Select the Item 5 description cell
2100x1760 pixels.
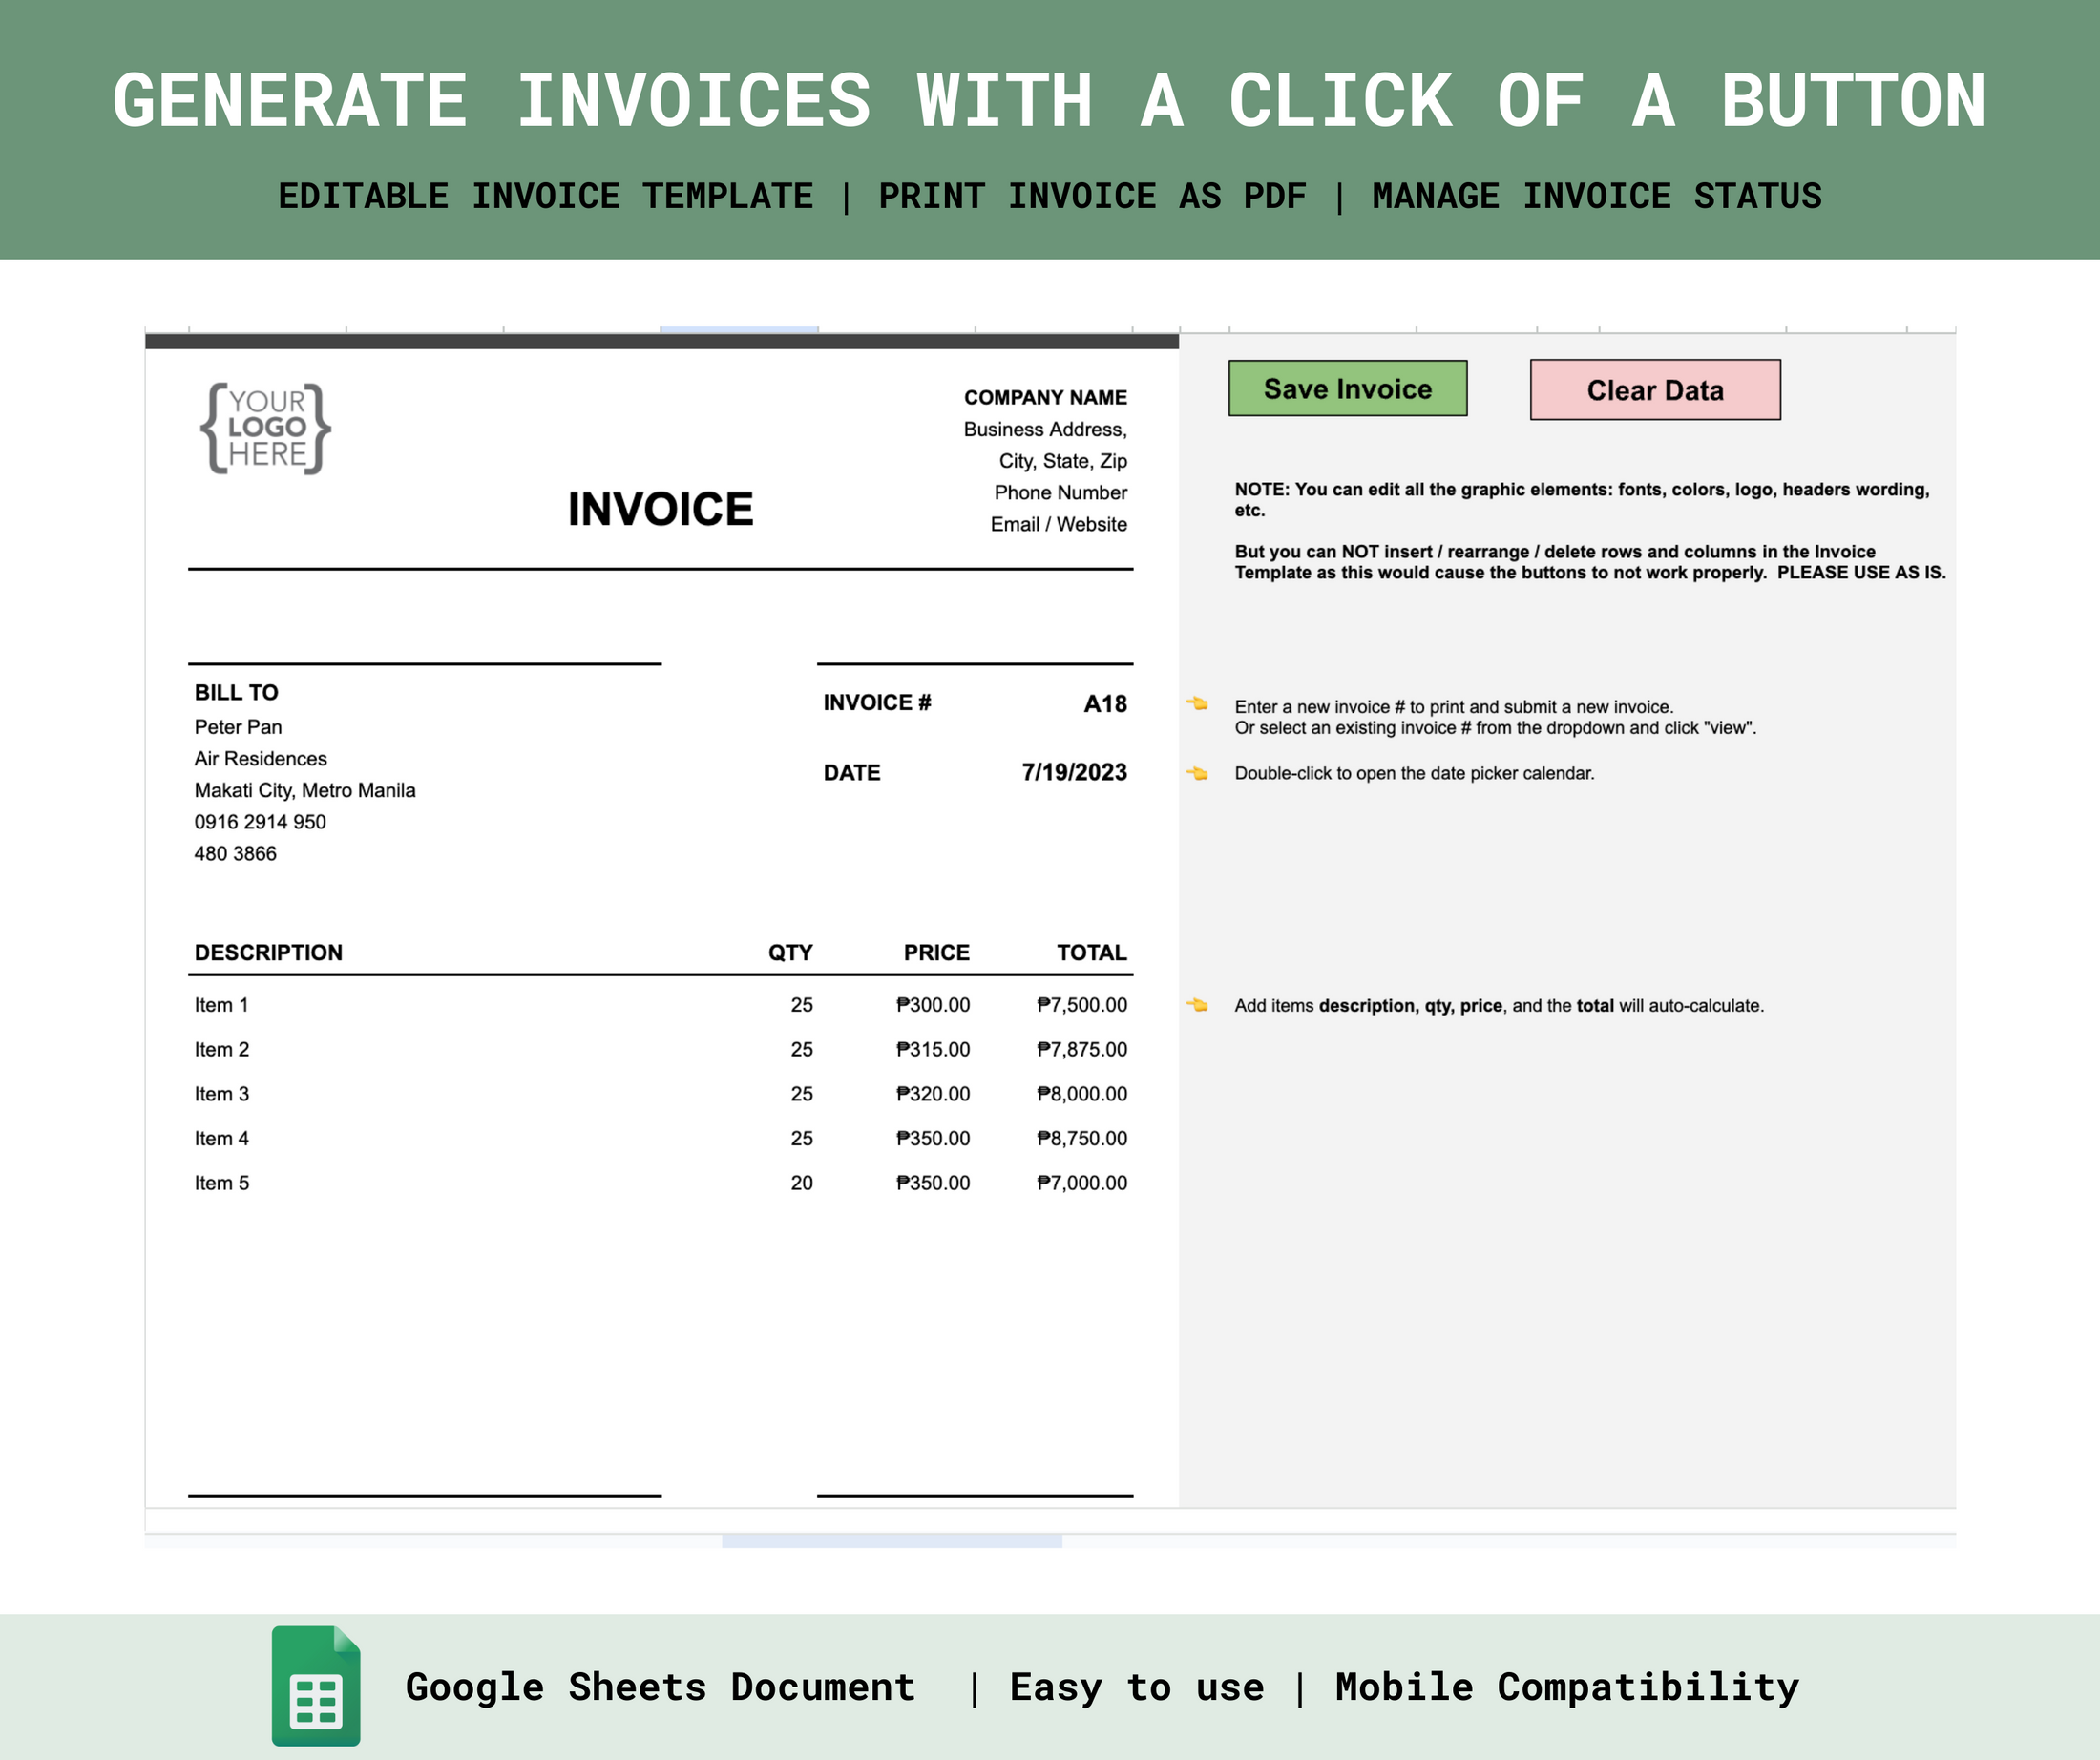[222, 1182]
